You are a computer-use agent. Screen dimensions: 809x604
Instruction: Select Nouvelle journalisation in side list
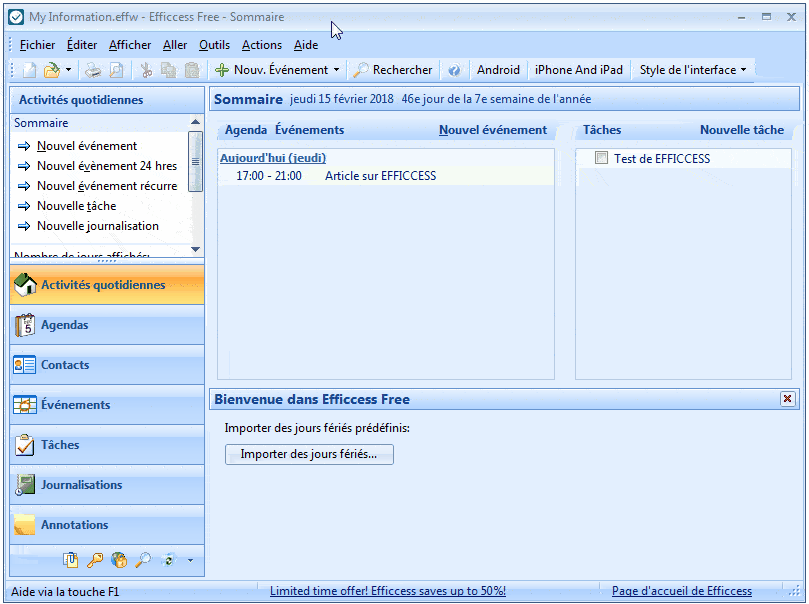[x=98, y=226]
